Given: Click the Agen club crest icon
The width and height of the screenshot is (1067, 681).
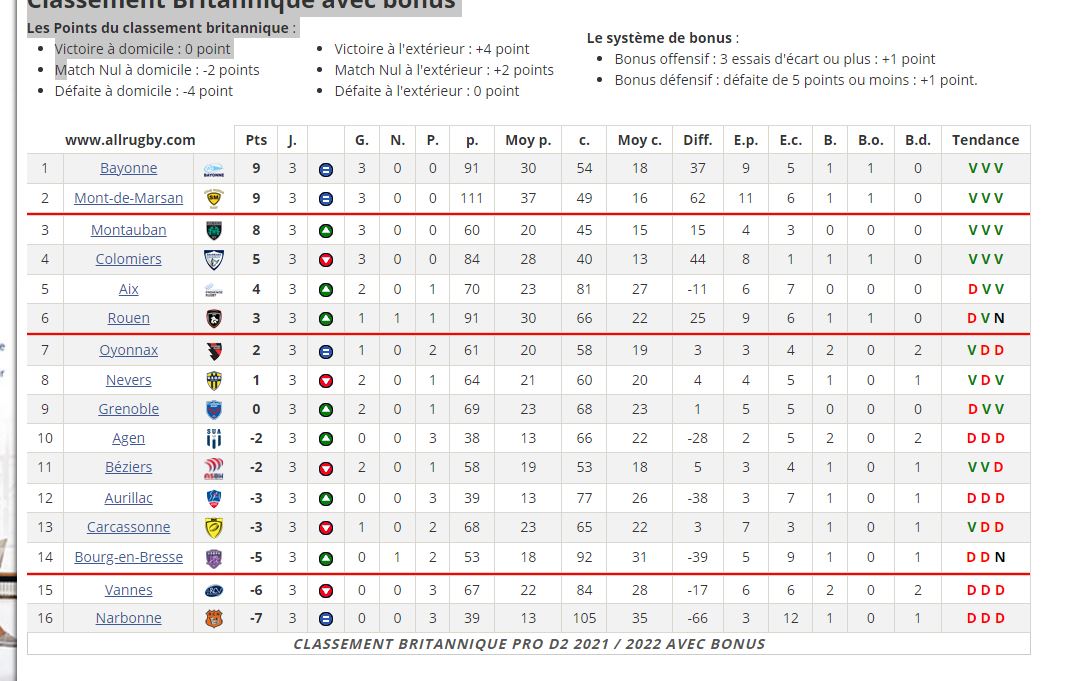Looking at the screenshot, I should coord(214,439).
